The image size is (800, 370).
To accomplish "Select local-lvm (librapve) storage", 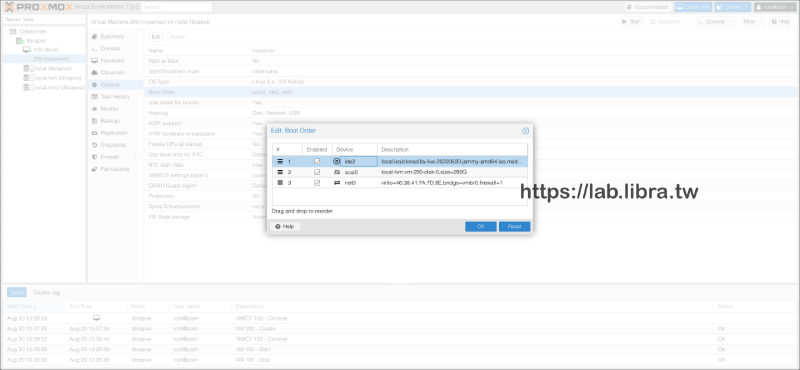I will click(x=58, y=78).
